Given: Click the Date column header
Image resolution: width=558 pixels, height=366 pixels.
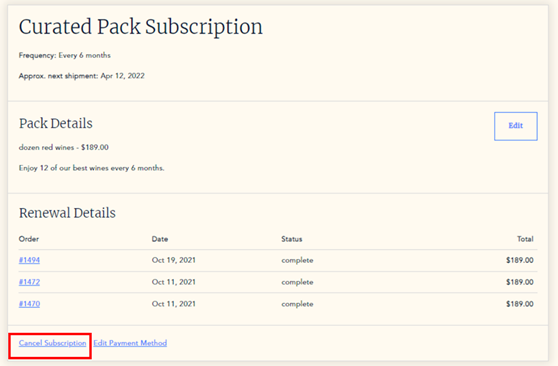Looking at the screenshot, I should (160, 239).
